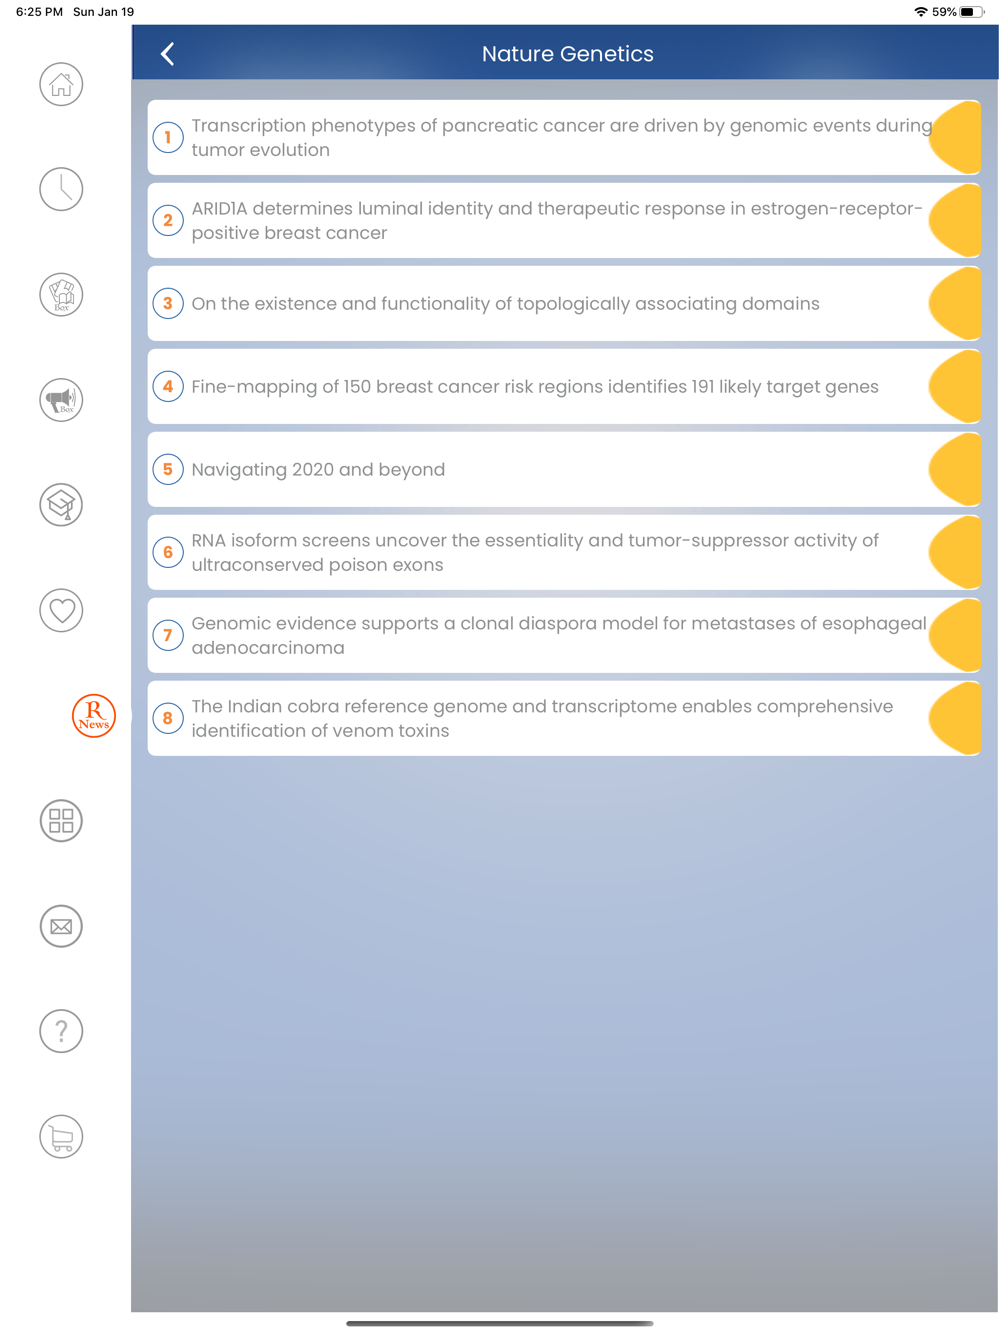The width and height of the screenshot is (1000, 1334).
Task: Open the Indian cobra genome article
Action: coord(542,719)
